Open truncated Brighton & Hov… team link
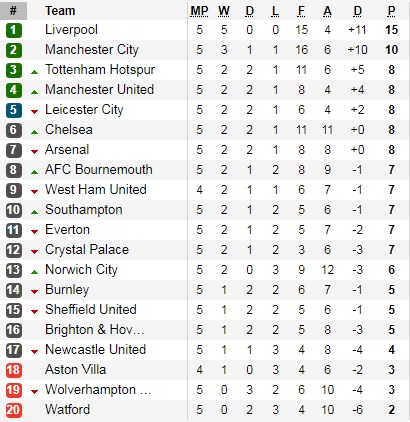The height and width of the screenshot is (422, 410). (x=95, y=329)
